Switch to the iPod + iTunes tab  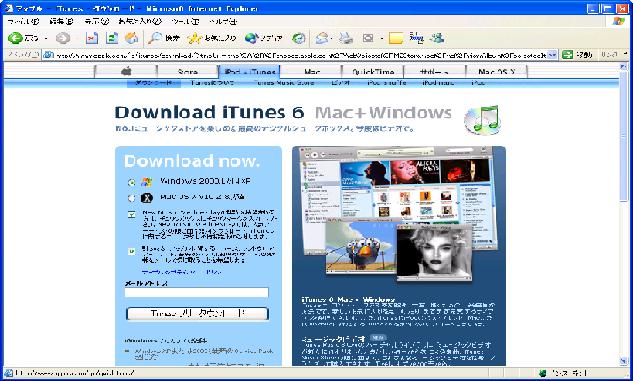click(249, 71)
